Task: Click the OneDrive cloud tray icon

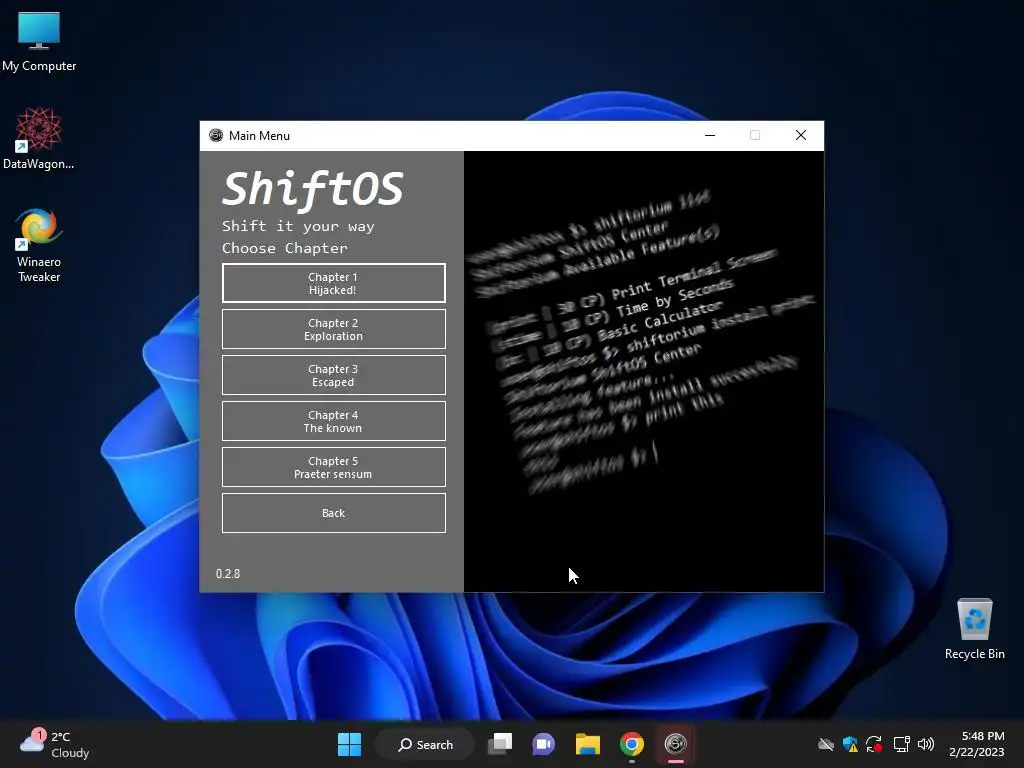Action: [826, 744]
